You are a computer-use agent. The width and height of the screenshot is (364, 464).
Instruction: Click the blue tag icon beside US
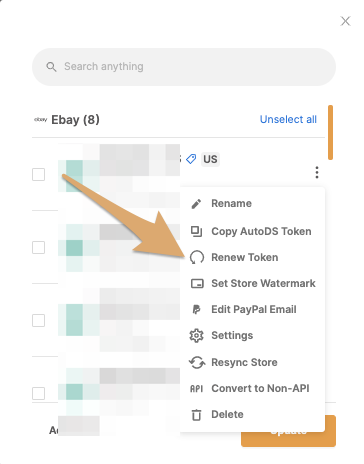pos(191,159)
